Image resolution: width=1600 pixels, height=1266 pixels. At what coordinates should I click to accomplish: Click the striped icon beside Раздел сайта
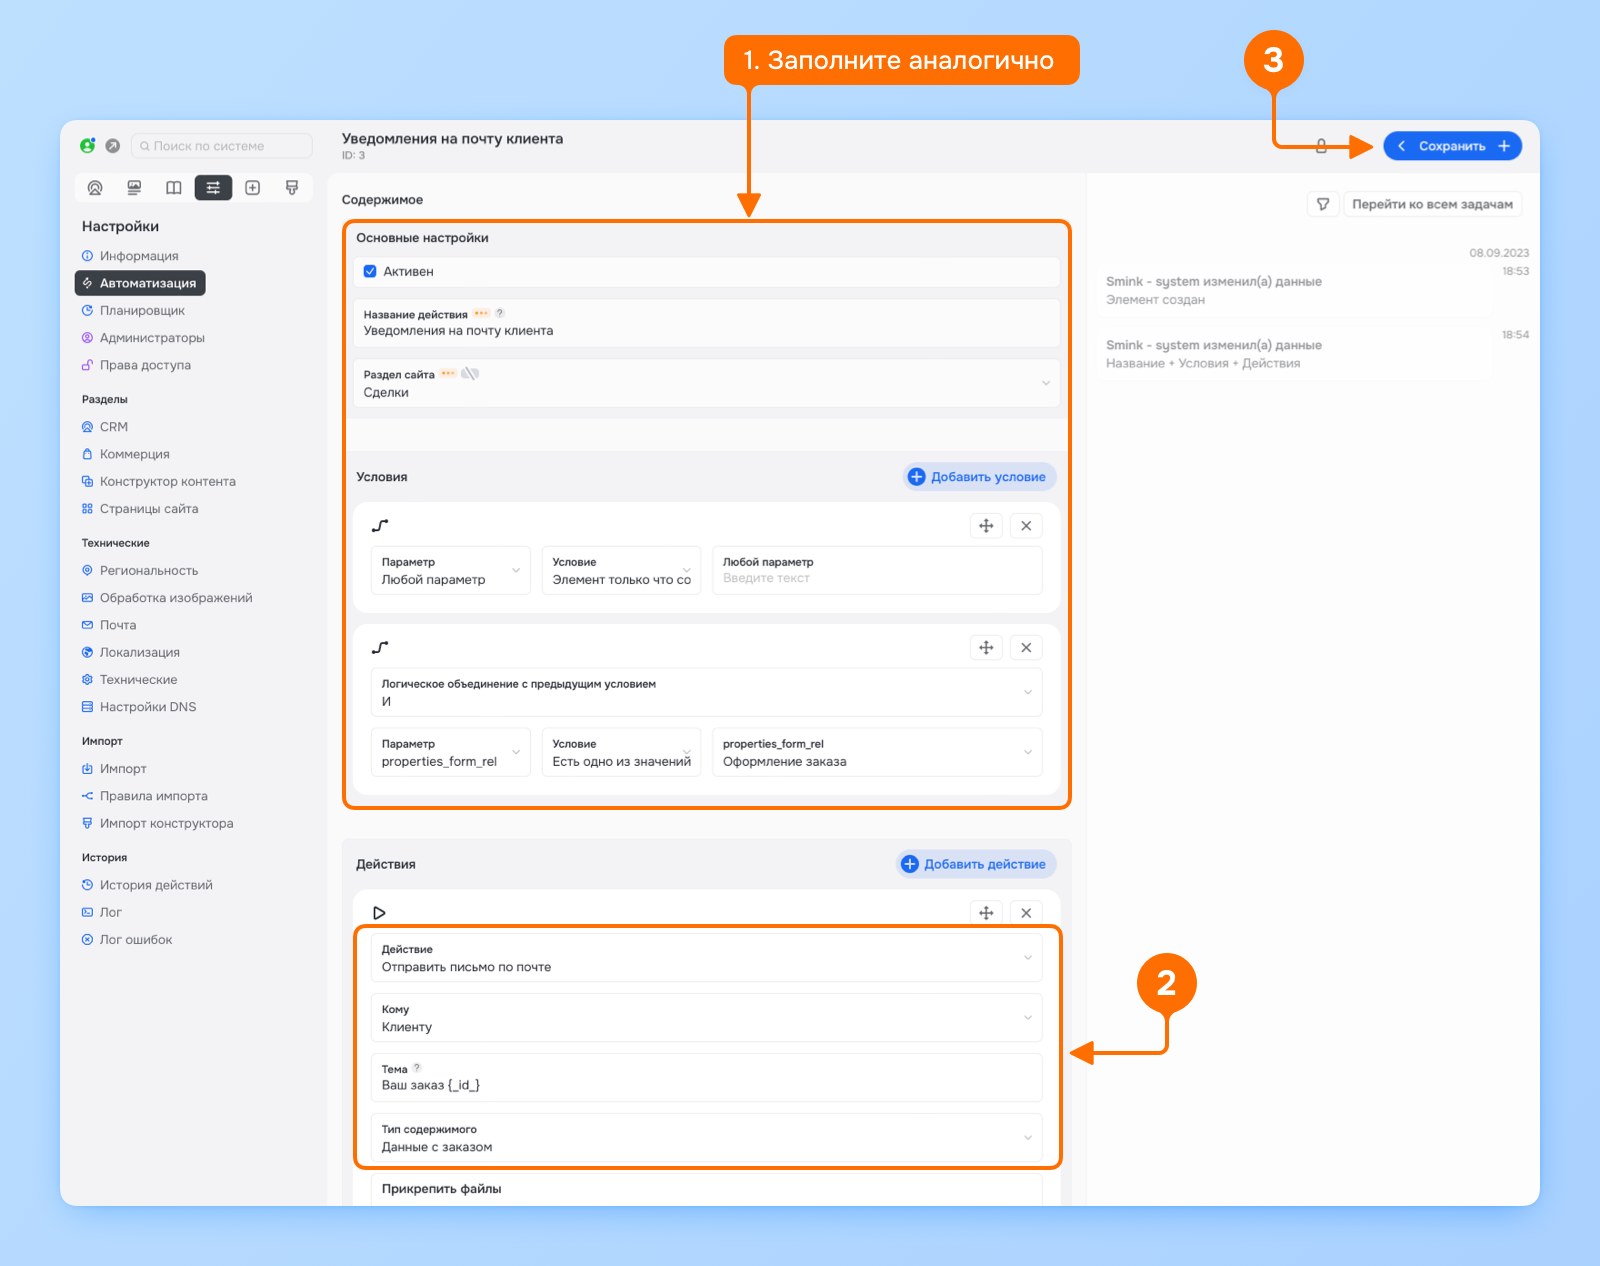tap(470, 374)
